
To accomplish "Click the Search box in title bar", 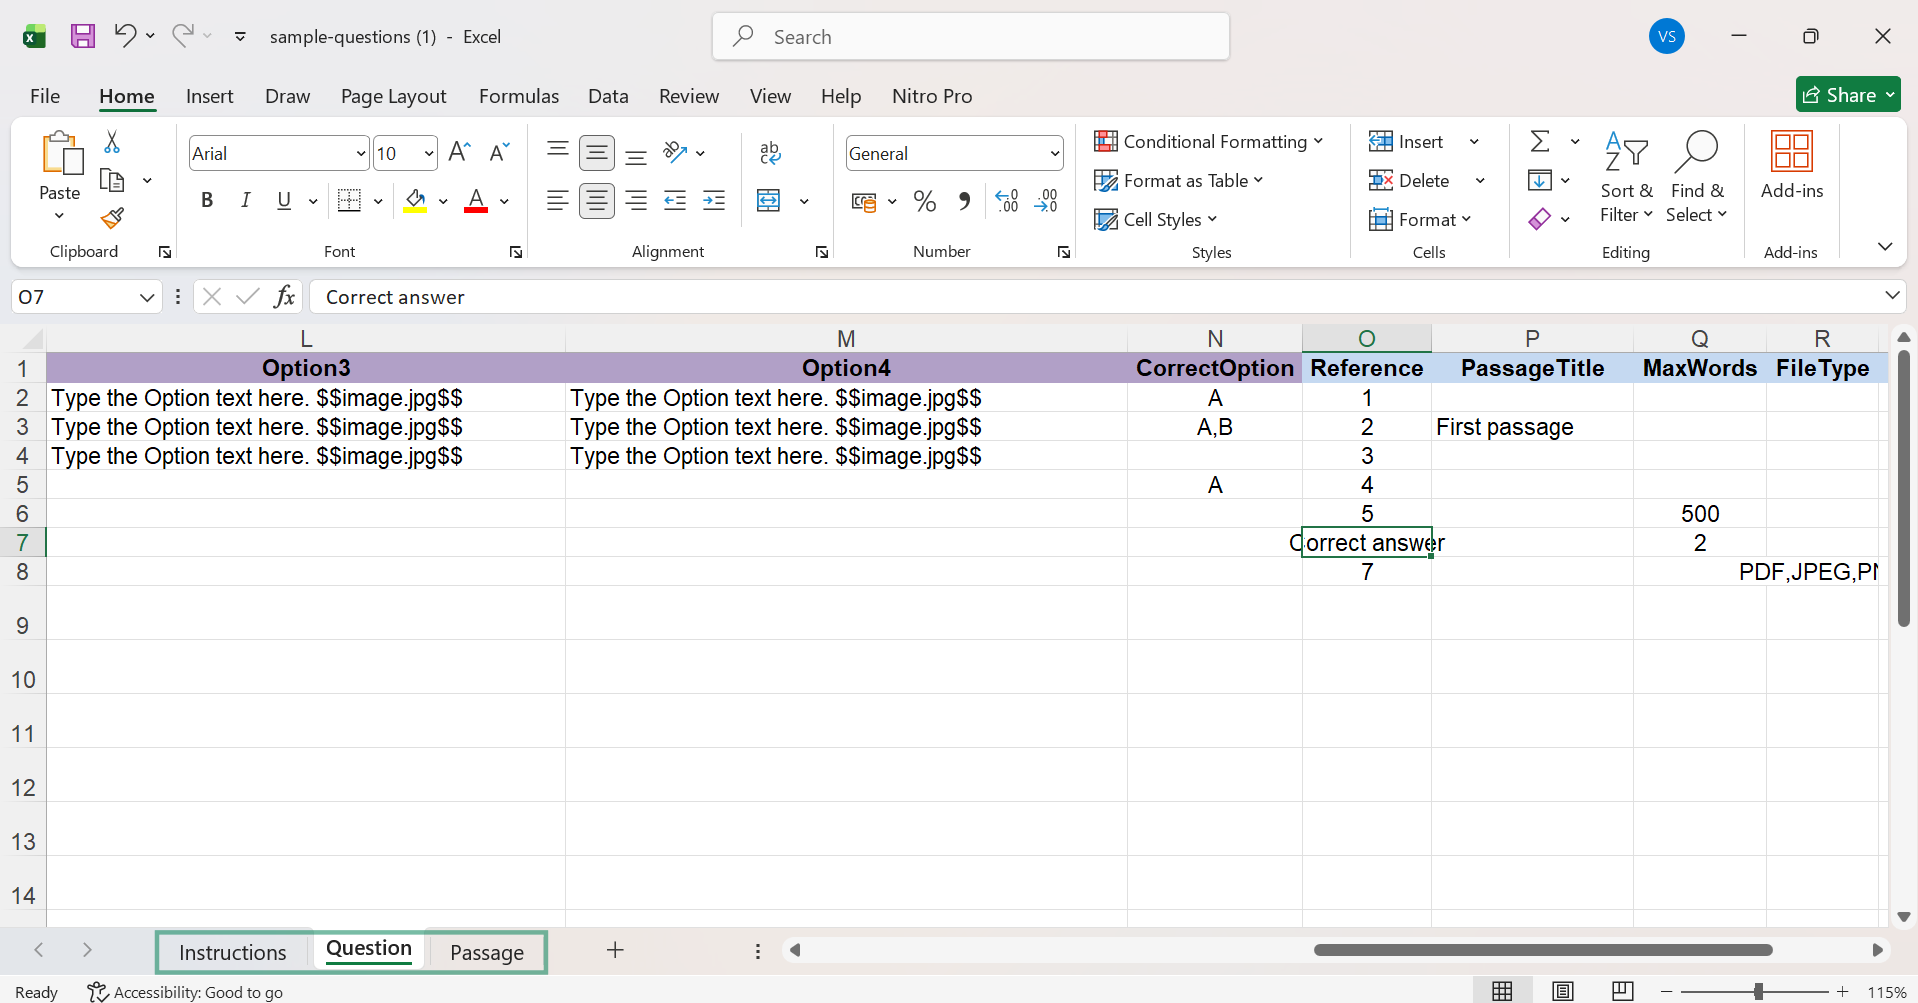I will pos(970,37).
